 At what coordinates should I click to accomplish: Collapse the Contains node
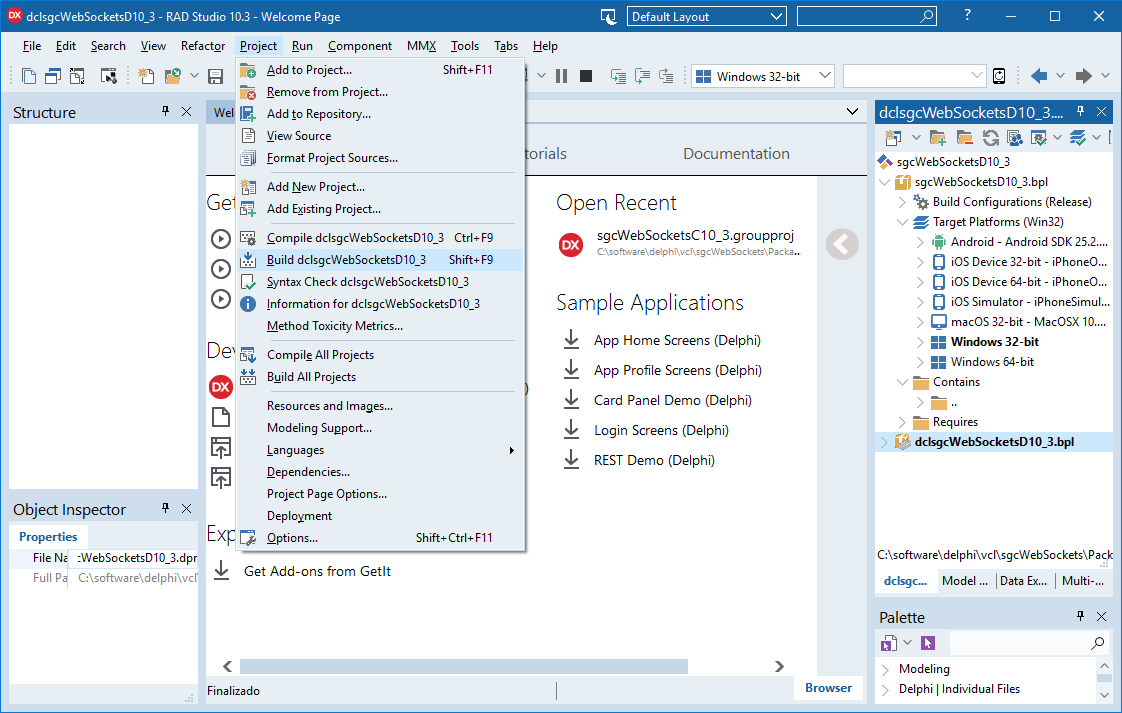[902, 382]
